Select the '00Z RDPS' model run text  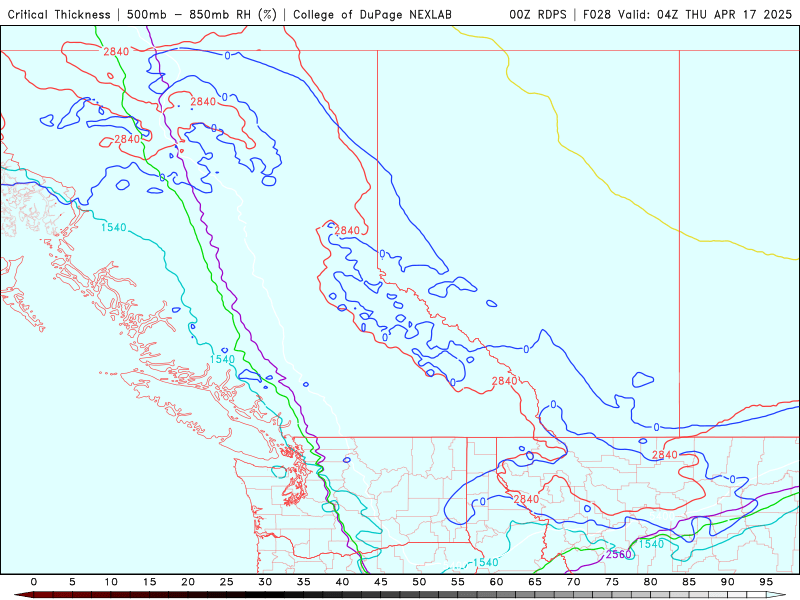tap(538, 14)
